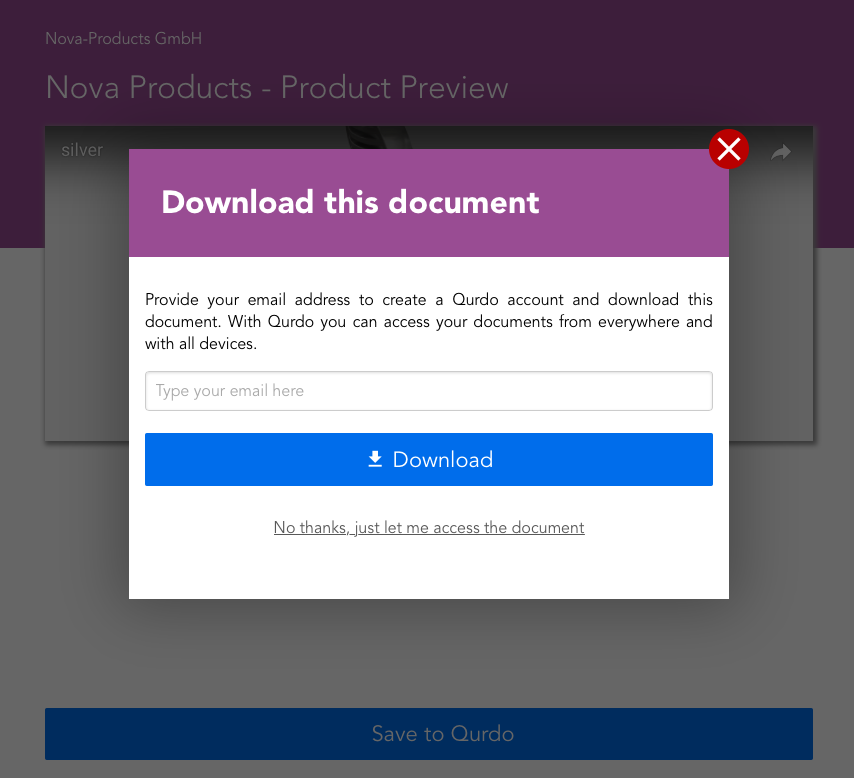Viewport: 854px width, 778px height.
Task: Dismiss the modal using the round red close icon
Action: 729,150
